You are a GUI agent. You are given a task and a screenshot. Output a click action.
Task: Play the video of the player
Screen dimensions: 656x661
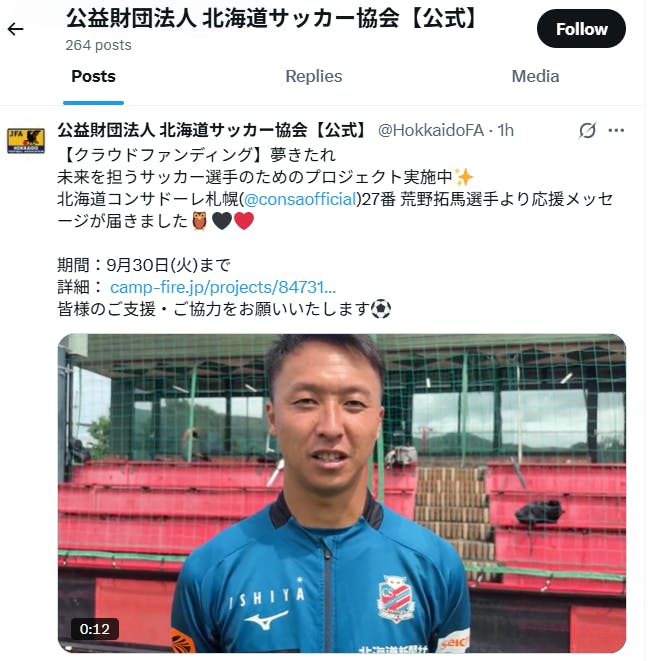coord(341,492)
